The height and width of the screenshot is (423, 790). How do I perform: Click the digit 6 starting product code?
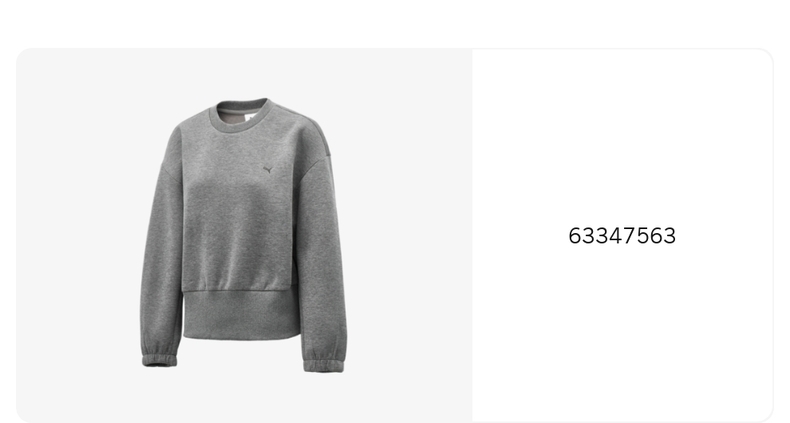pyautogui.click(x=575, y=236)
